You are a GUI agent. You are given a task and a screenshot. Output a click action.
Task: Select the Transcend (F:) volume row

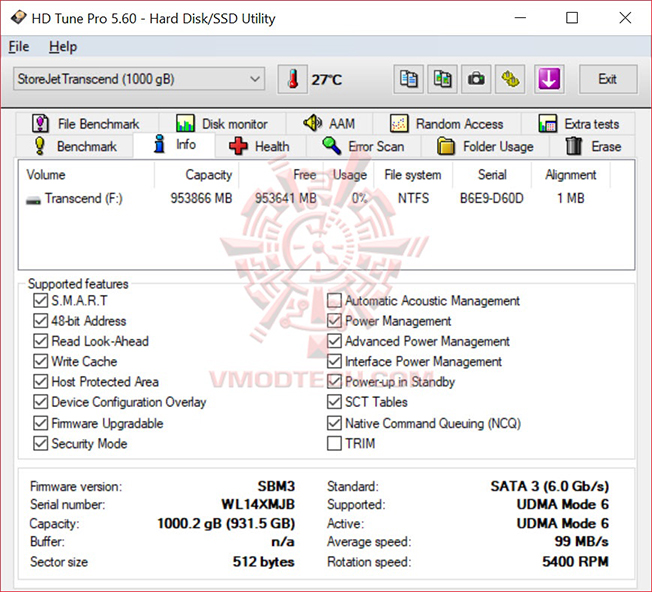click(x=326, y=198)
